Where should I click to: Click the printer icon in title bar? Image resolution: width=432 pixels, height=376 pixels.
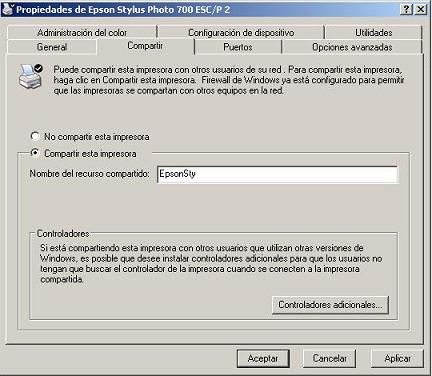[x=7, y=9]
